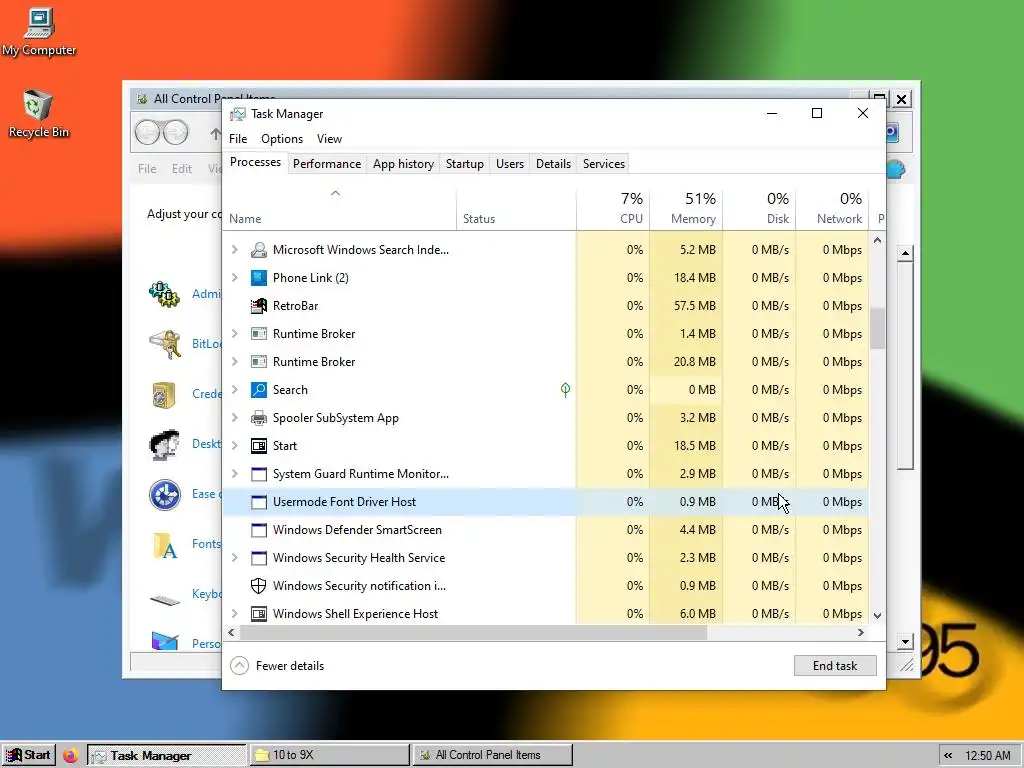Image resolution: width=1024 pixels, height=768 pixels.
Task: Click Task Manager horizontal scrollbar thumb
Action: (x=473, y=633)
